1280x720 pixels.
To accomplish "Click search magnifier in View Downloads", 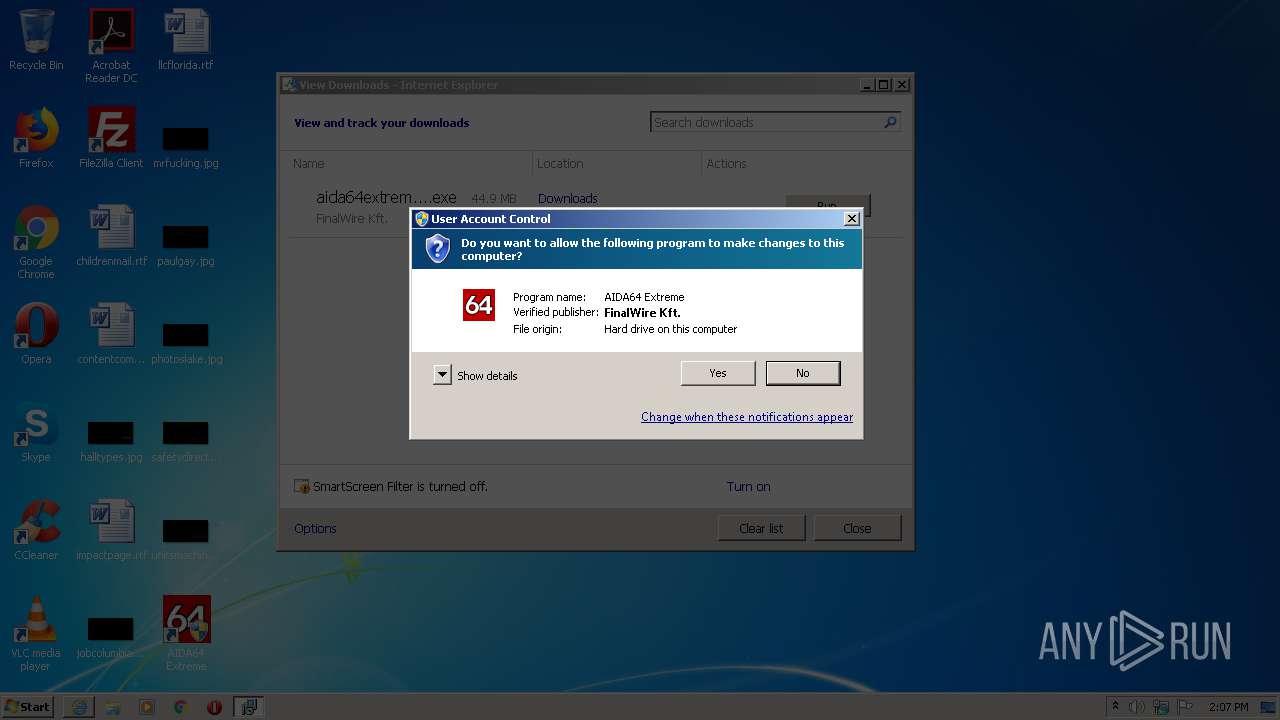I will point(890,122).
